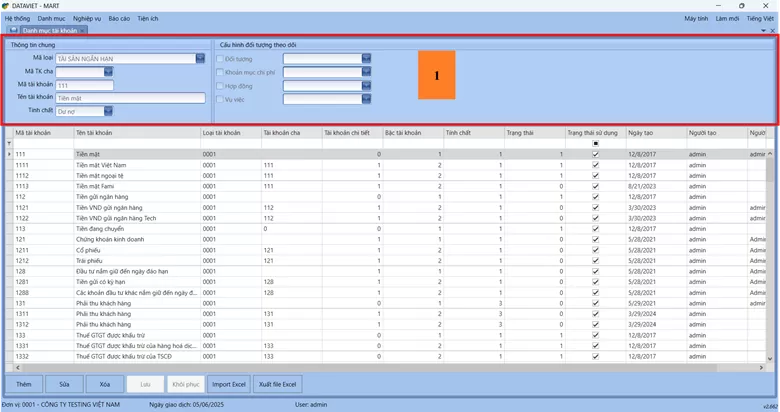Image resolution: width=780 pixels, height=412 pixels.
Task: Toggle Trạng thái sử dụng checkbox for account 111
Action: coord(595,154)
